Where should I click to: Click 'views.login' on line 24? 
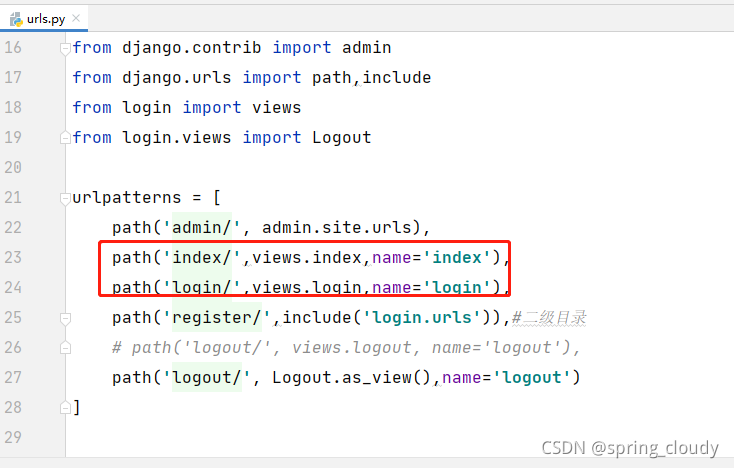coord(307,288)
